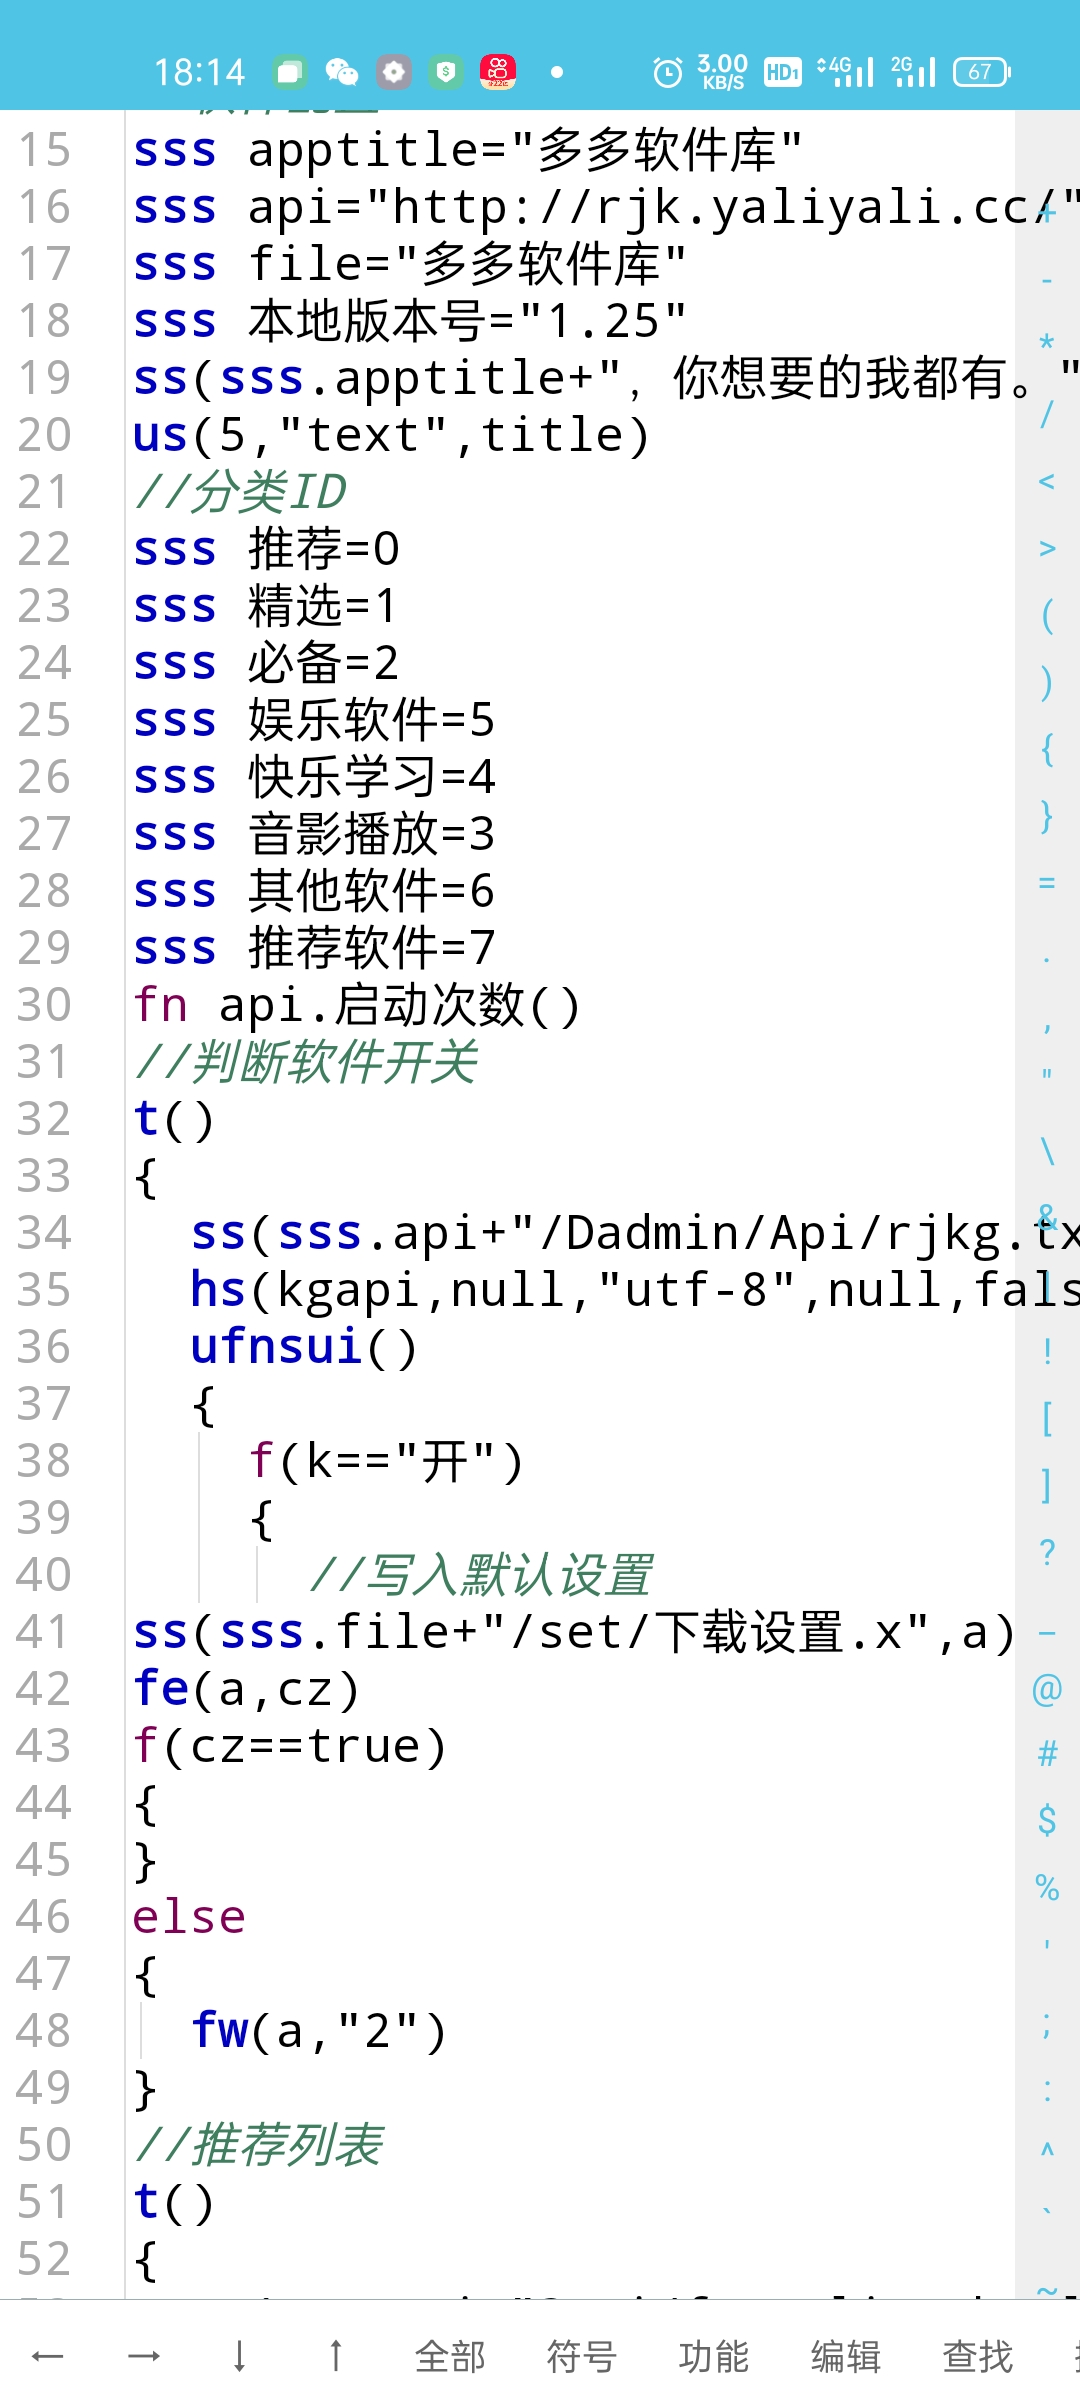Insert the ? symbol from sidebar

1047,1552
